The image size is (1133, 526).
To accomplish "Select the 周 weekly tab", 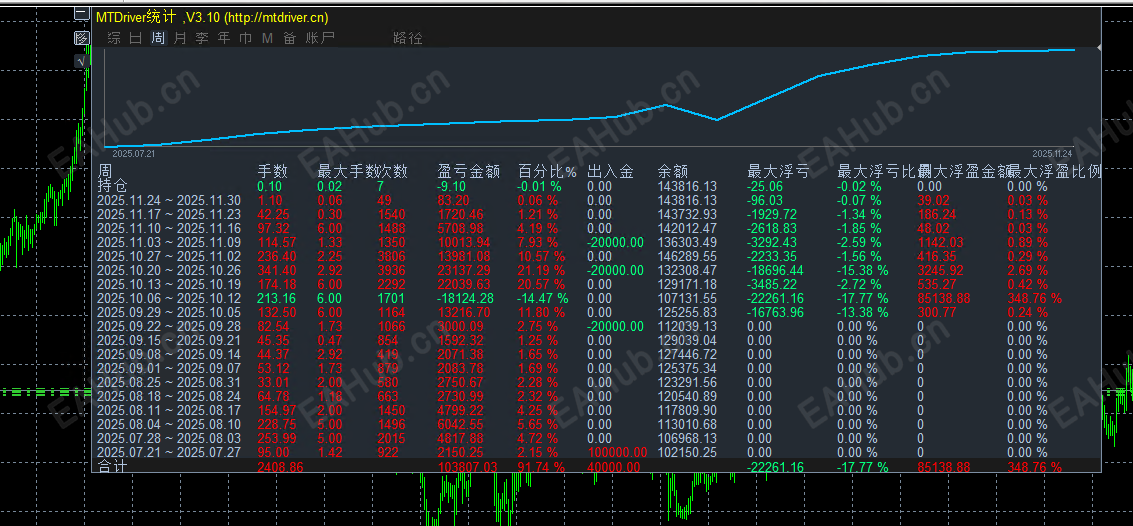I will tap(158, 38).
